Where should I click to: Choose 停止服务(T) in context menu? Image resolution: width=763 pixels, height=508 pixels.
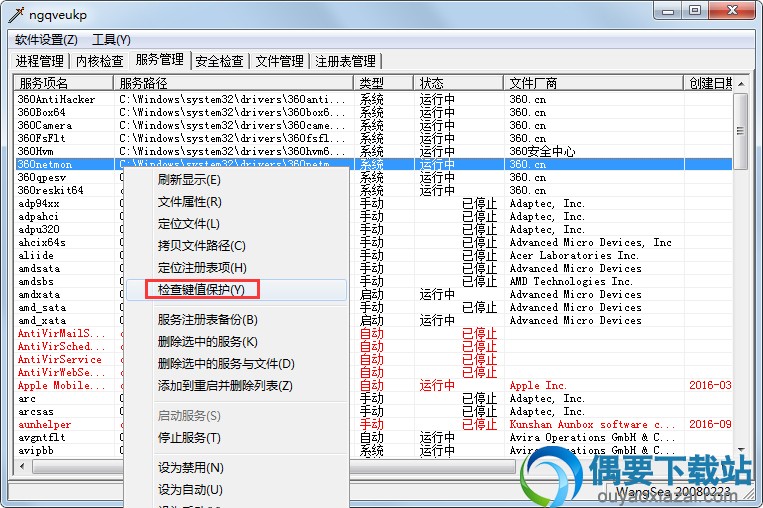click(236, 438)
